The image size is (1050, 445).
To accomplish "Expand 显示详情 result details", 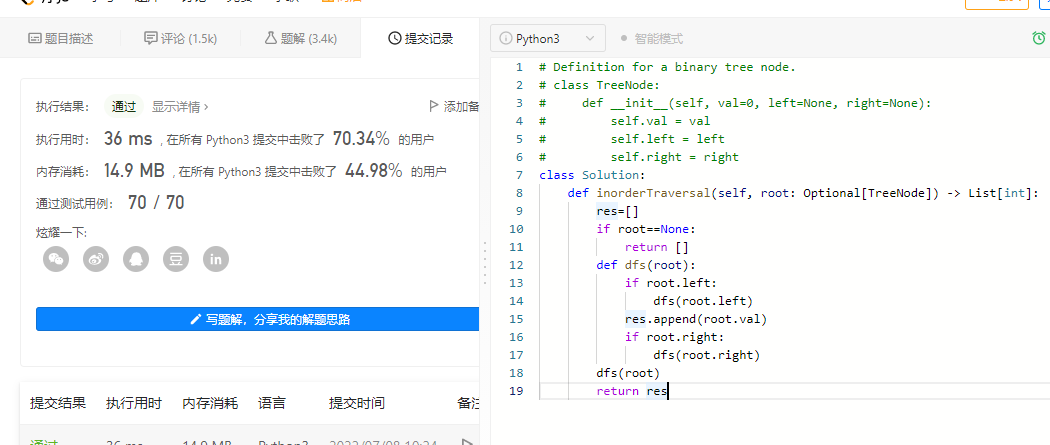I will pyautogui.click(x=180, y=106).
